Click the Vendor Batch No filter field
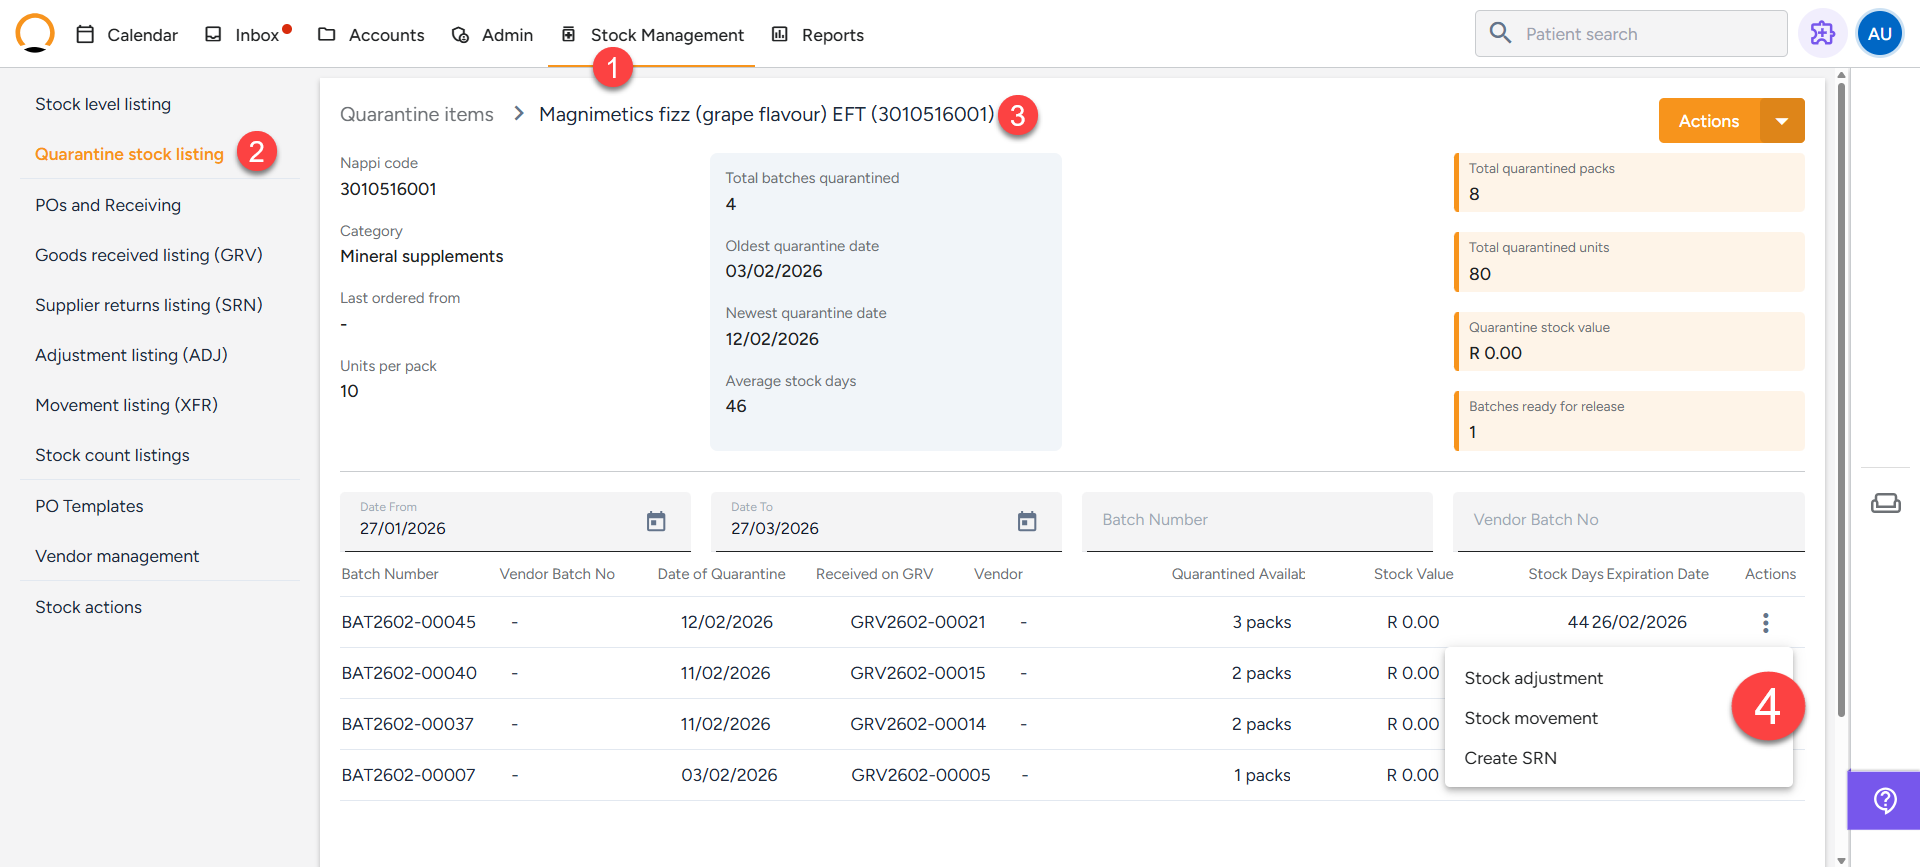The width and height of the screenshot is (1920, 867). (1628, 520)
